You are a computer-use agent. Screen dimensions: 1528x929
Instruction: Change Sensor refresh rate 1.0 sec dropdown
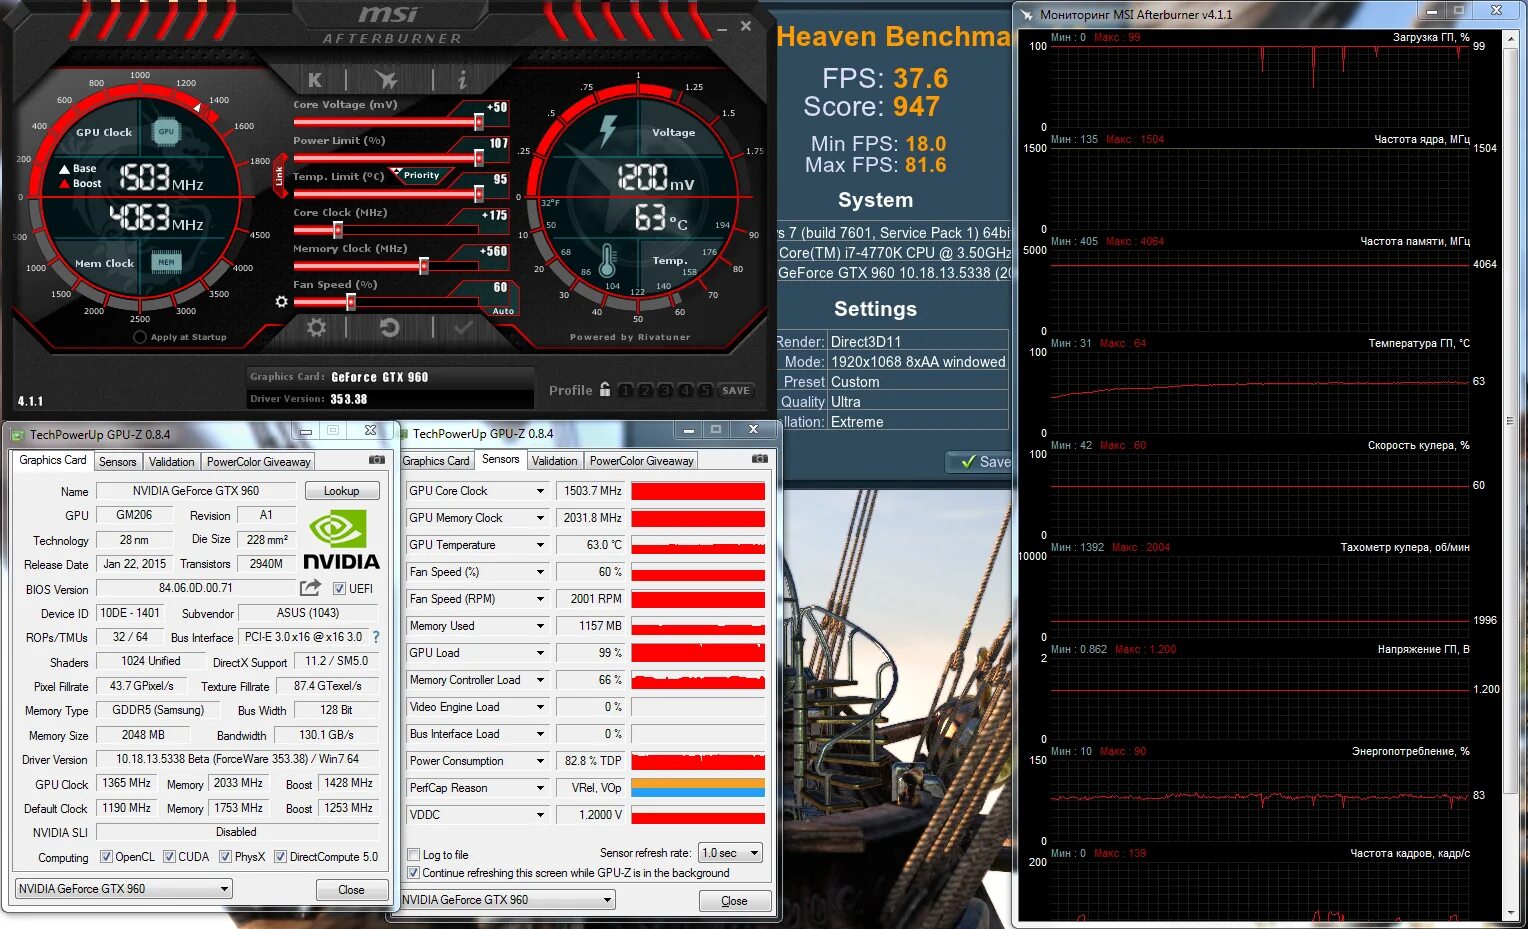coord(730,853)
